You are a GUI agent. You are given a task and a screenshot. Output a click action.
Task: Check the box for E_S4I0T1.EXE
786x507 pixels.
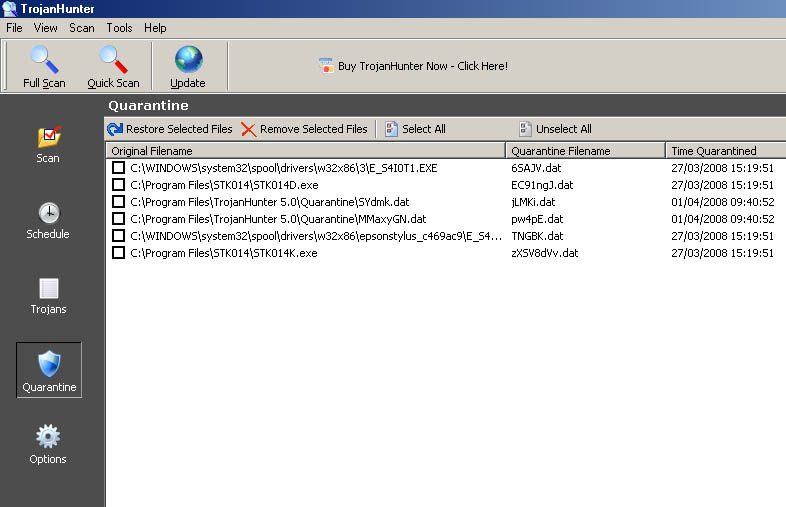(x=118, y=167)
